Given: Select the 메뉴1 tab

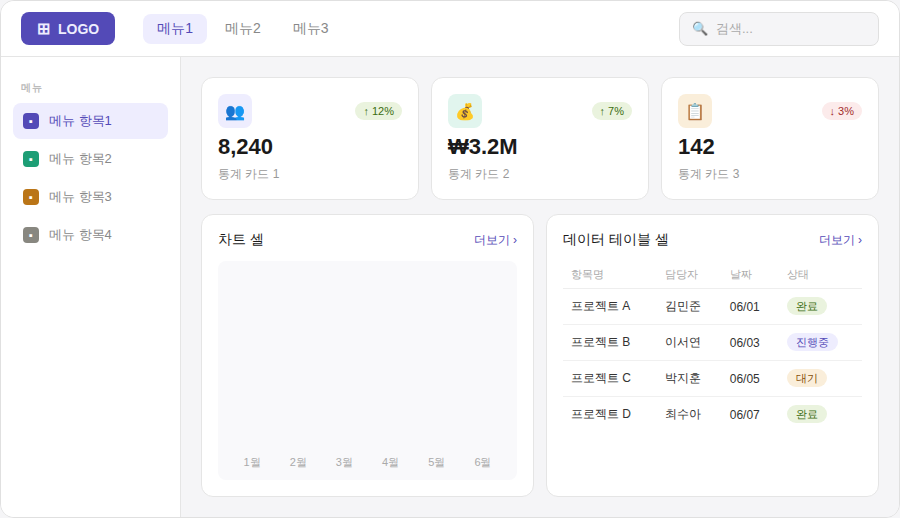Looking at the screenshot, I should click(x=174, y=29).
